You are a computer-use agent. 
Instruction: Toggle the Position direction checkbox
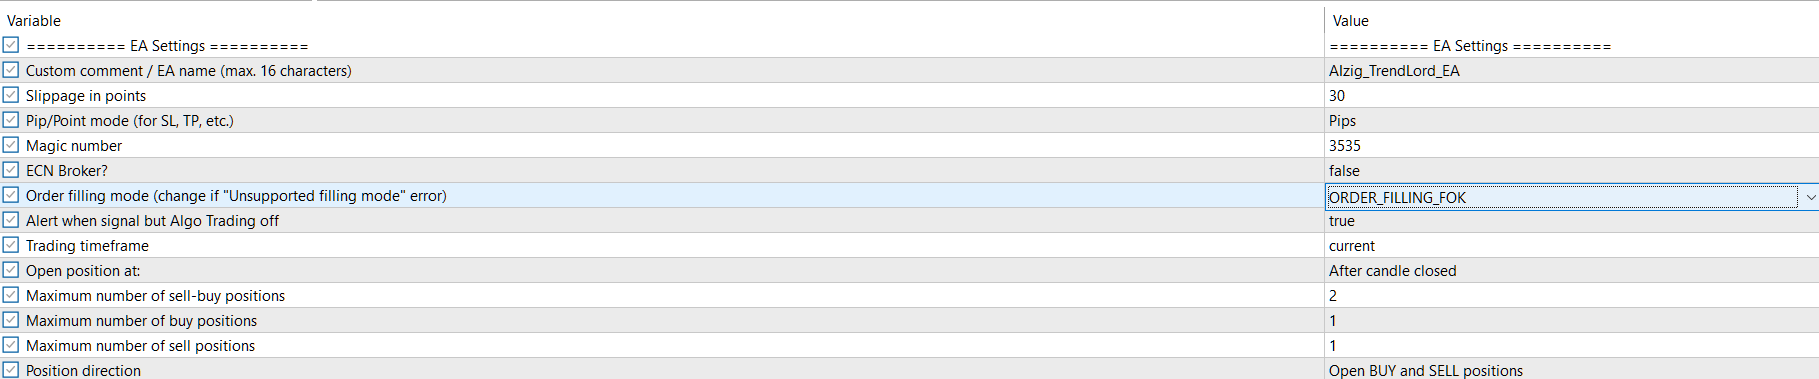pos(10,370)
